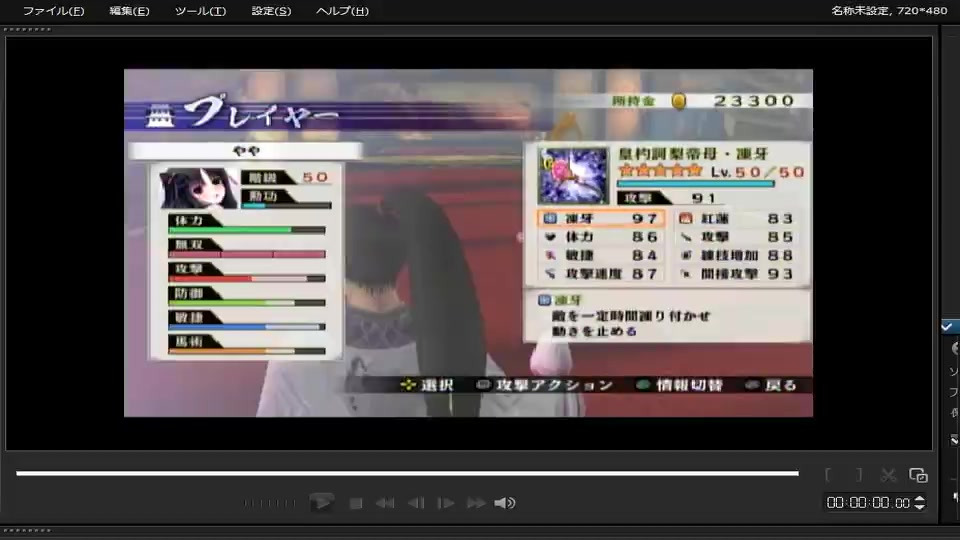Viewport: 960px width, 540px height.
Task: Stop playback with the stop button
Action: [356, 503]
